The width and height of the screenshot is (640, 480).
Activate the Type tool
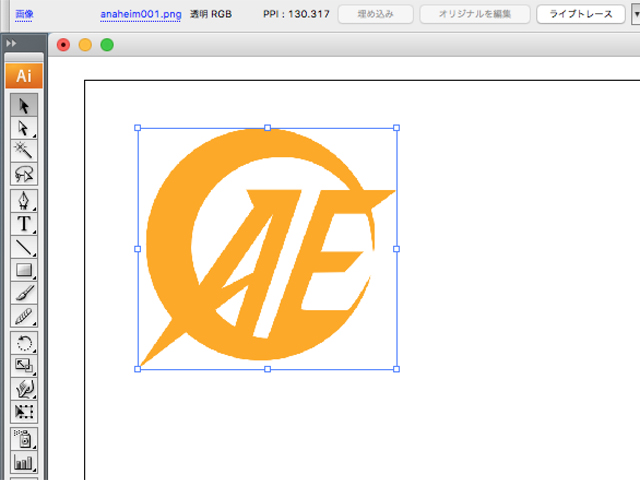pyautogui.click(x=24, y=224)
